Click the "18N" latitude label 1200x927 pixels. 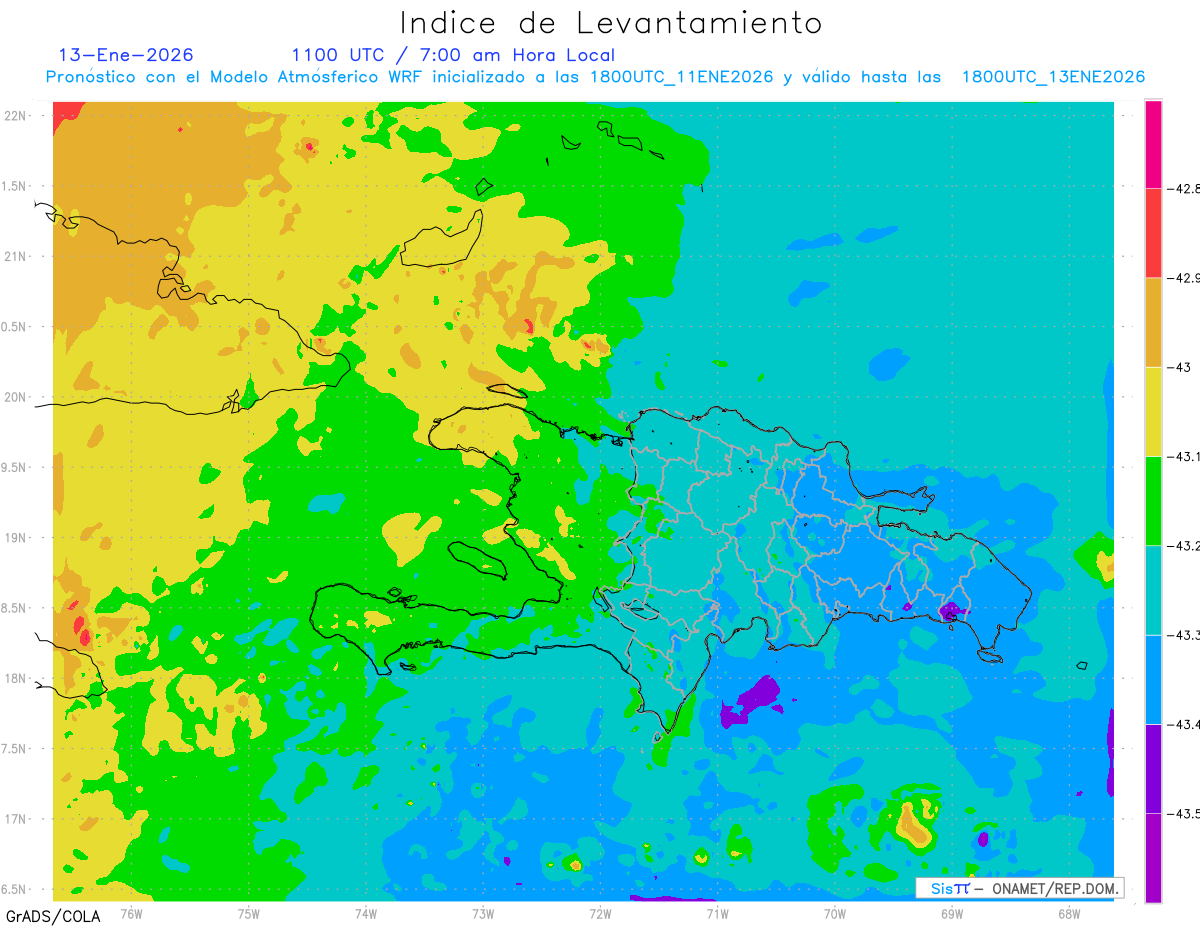(15, 678)
